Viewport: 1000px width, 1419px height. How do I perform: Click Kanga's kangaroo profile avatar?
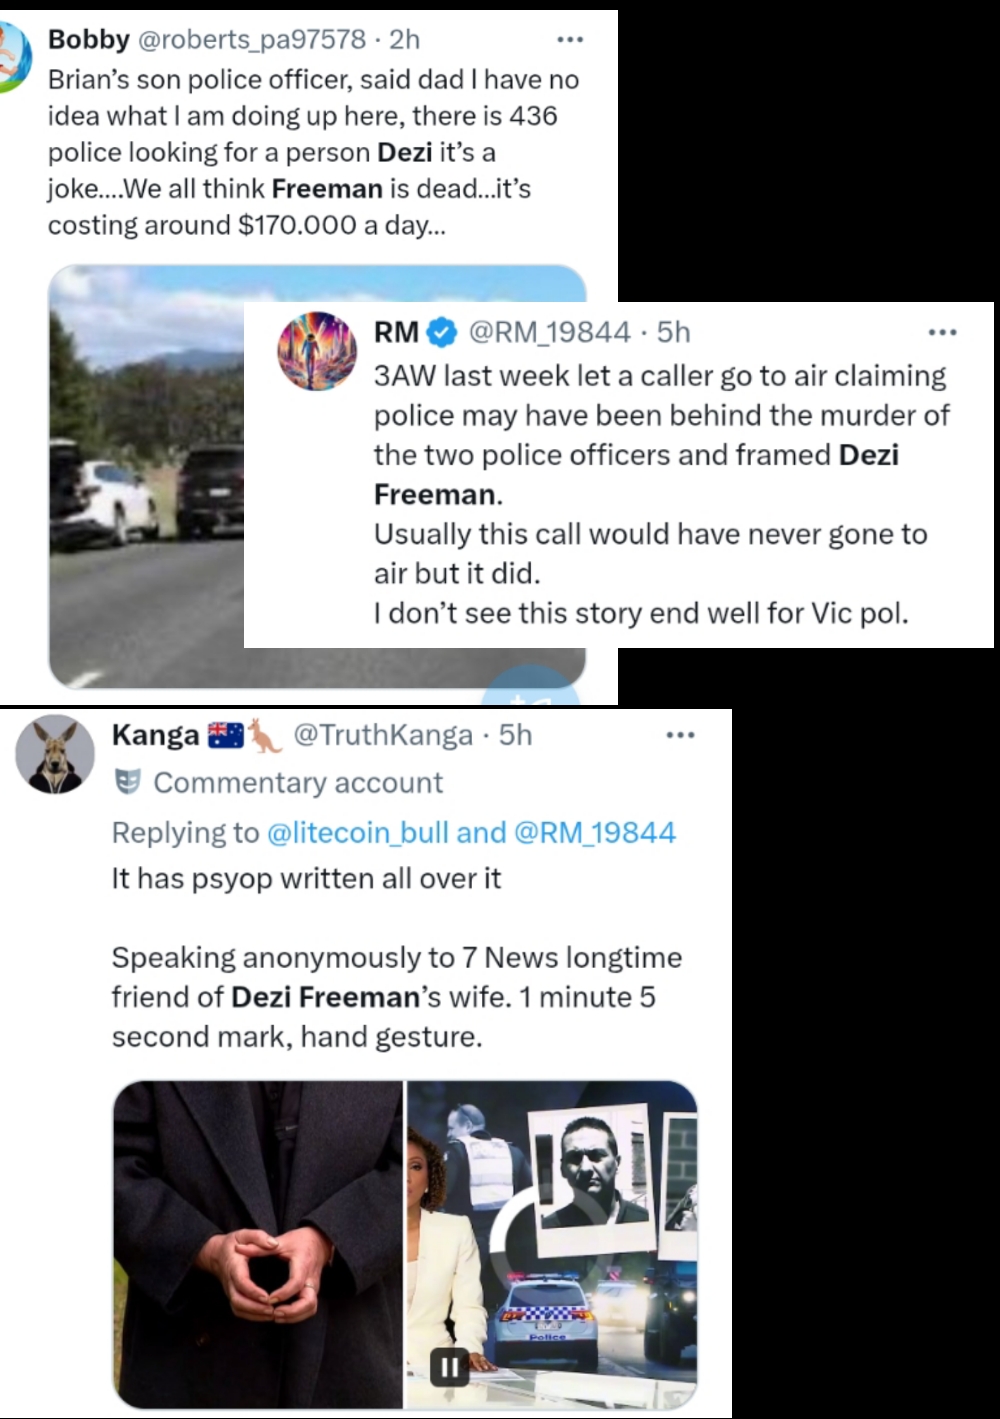[x=55, y=754]
